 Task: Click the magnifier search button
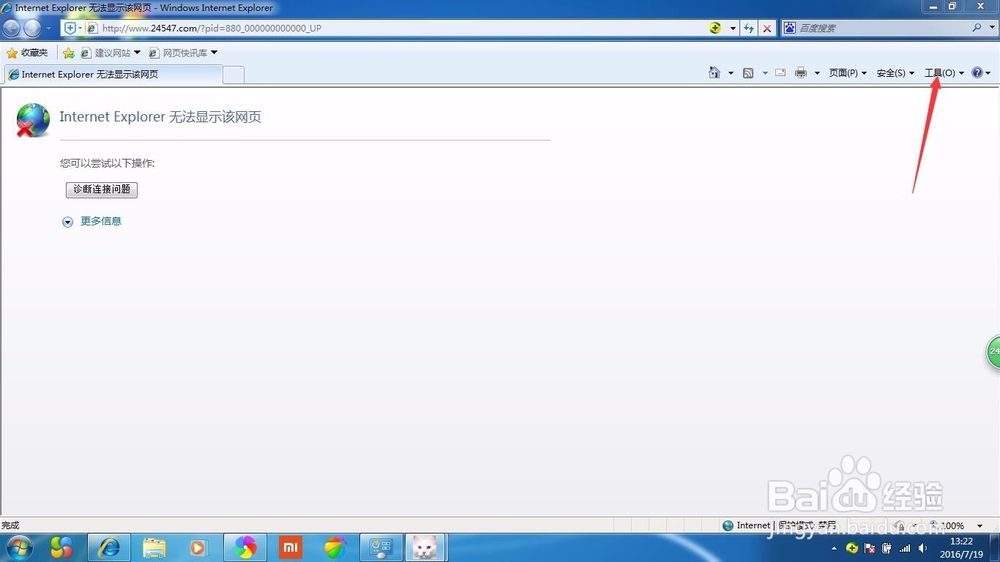(976, 27)
